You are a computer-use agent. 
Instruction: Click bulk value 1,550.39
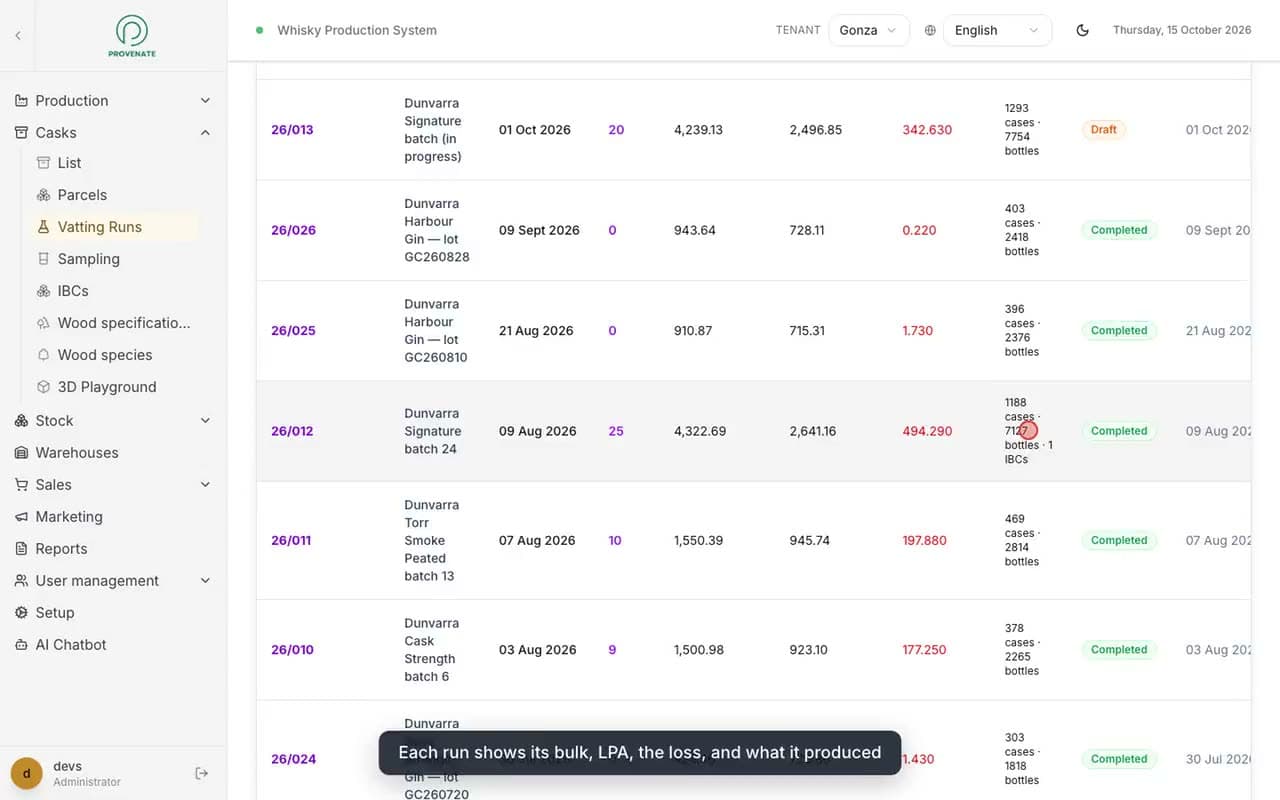click(x=698, y=540)
